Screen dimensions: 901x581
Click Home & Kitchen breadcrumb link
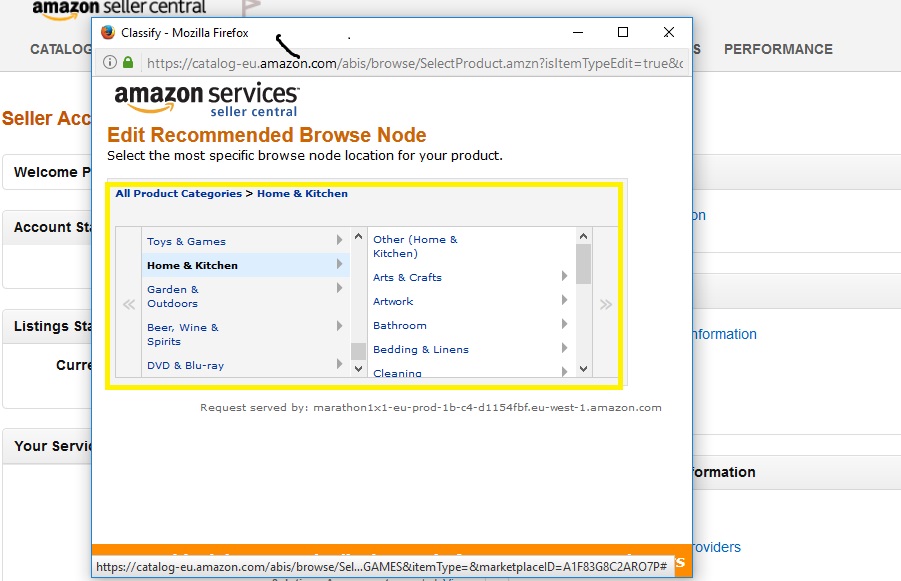302,194
